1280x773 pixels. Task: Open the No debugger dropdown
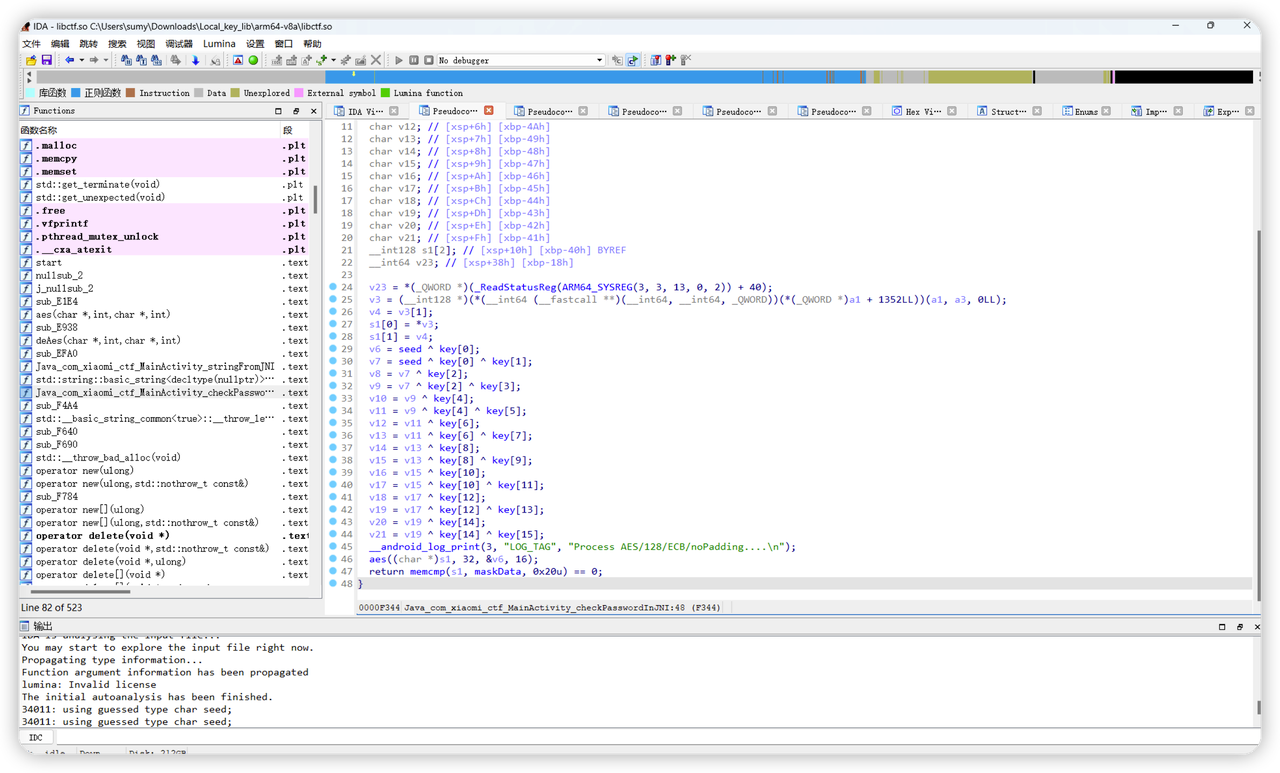point(600,60)
